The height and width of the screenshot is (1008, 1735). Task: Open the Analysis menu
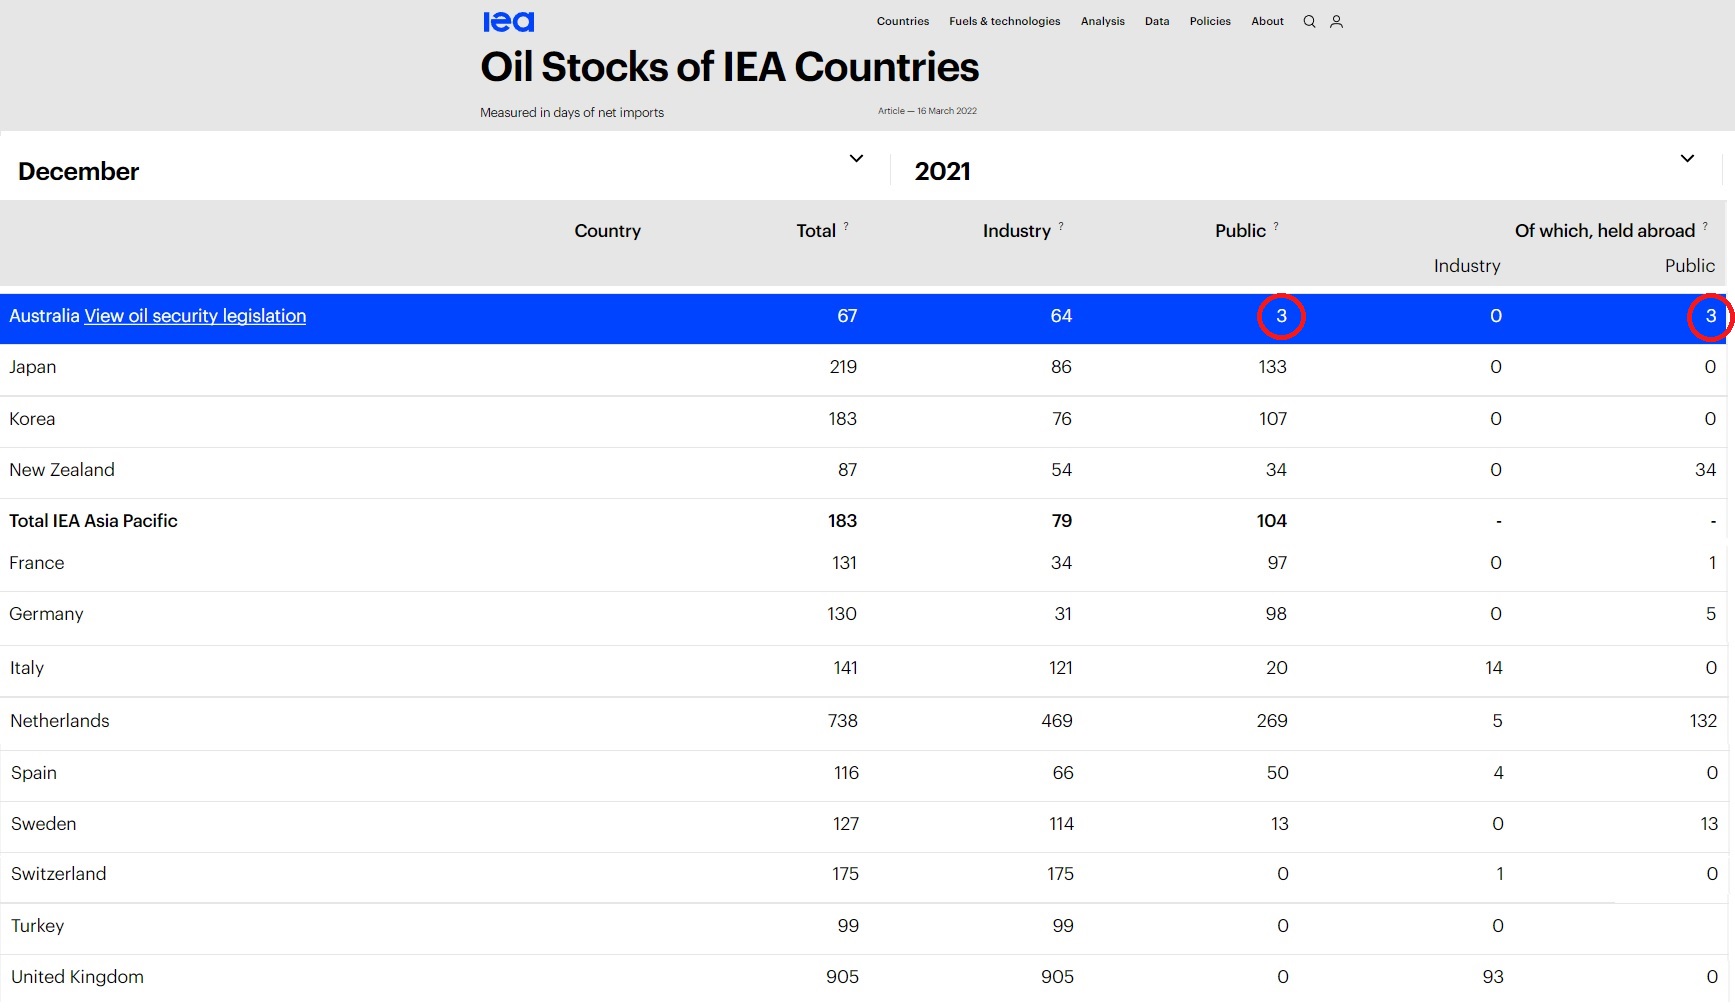coord(1102,21)
